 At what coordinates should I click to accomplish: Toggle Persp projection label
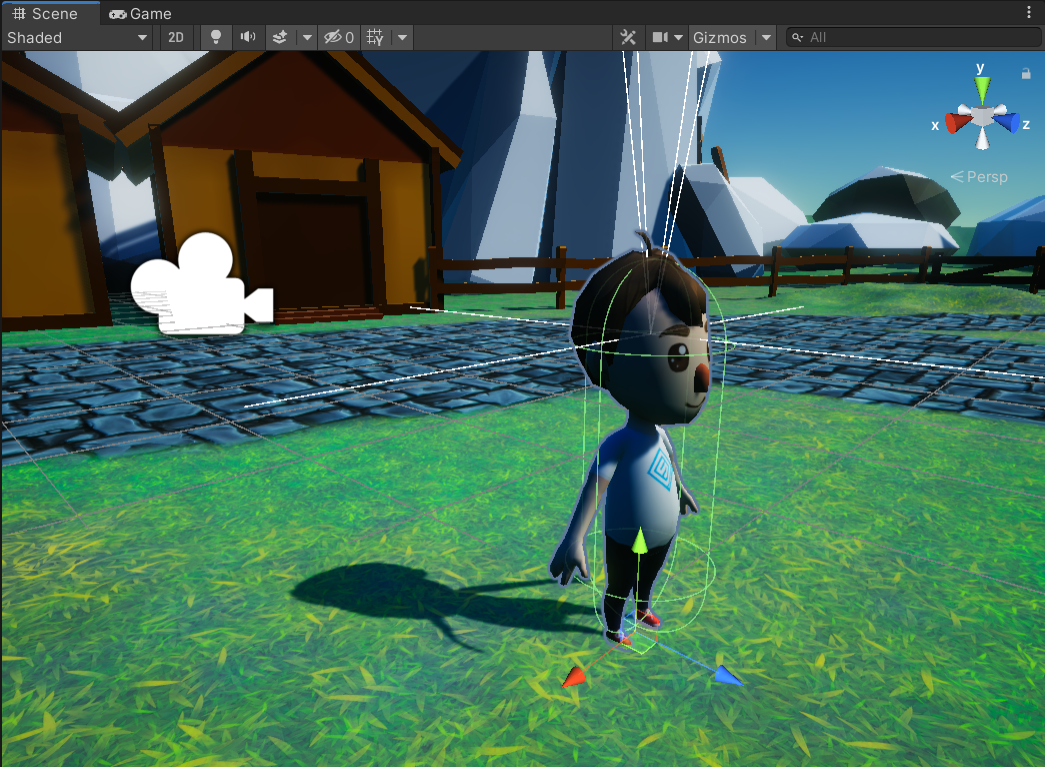(x=979, y=177)
